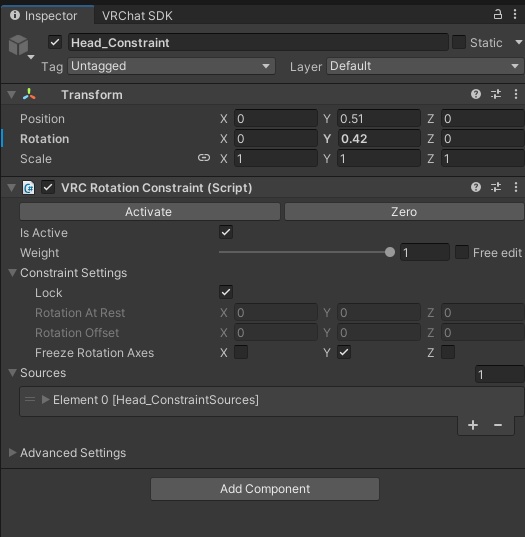Click the Rotation Z field

[x=483, y=138]
